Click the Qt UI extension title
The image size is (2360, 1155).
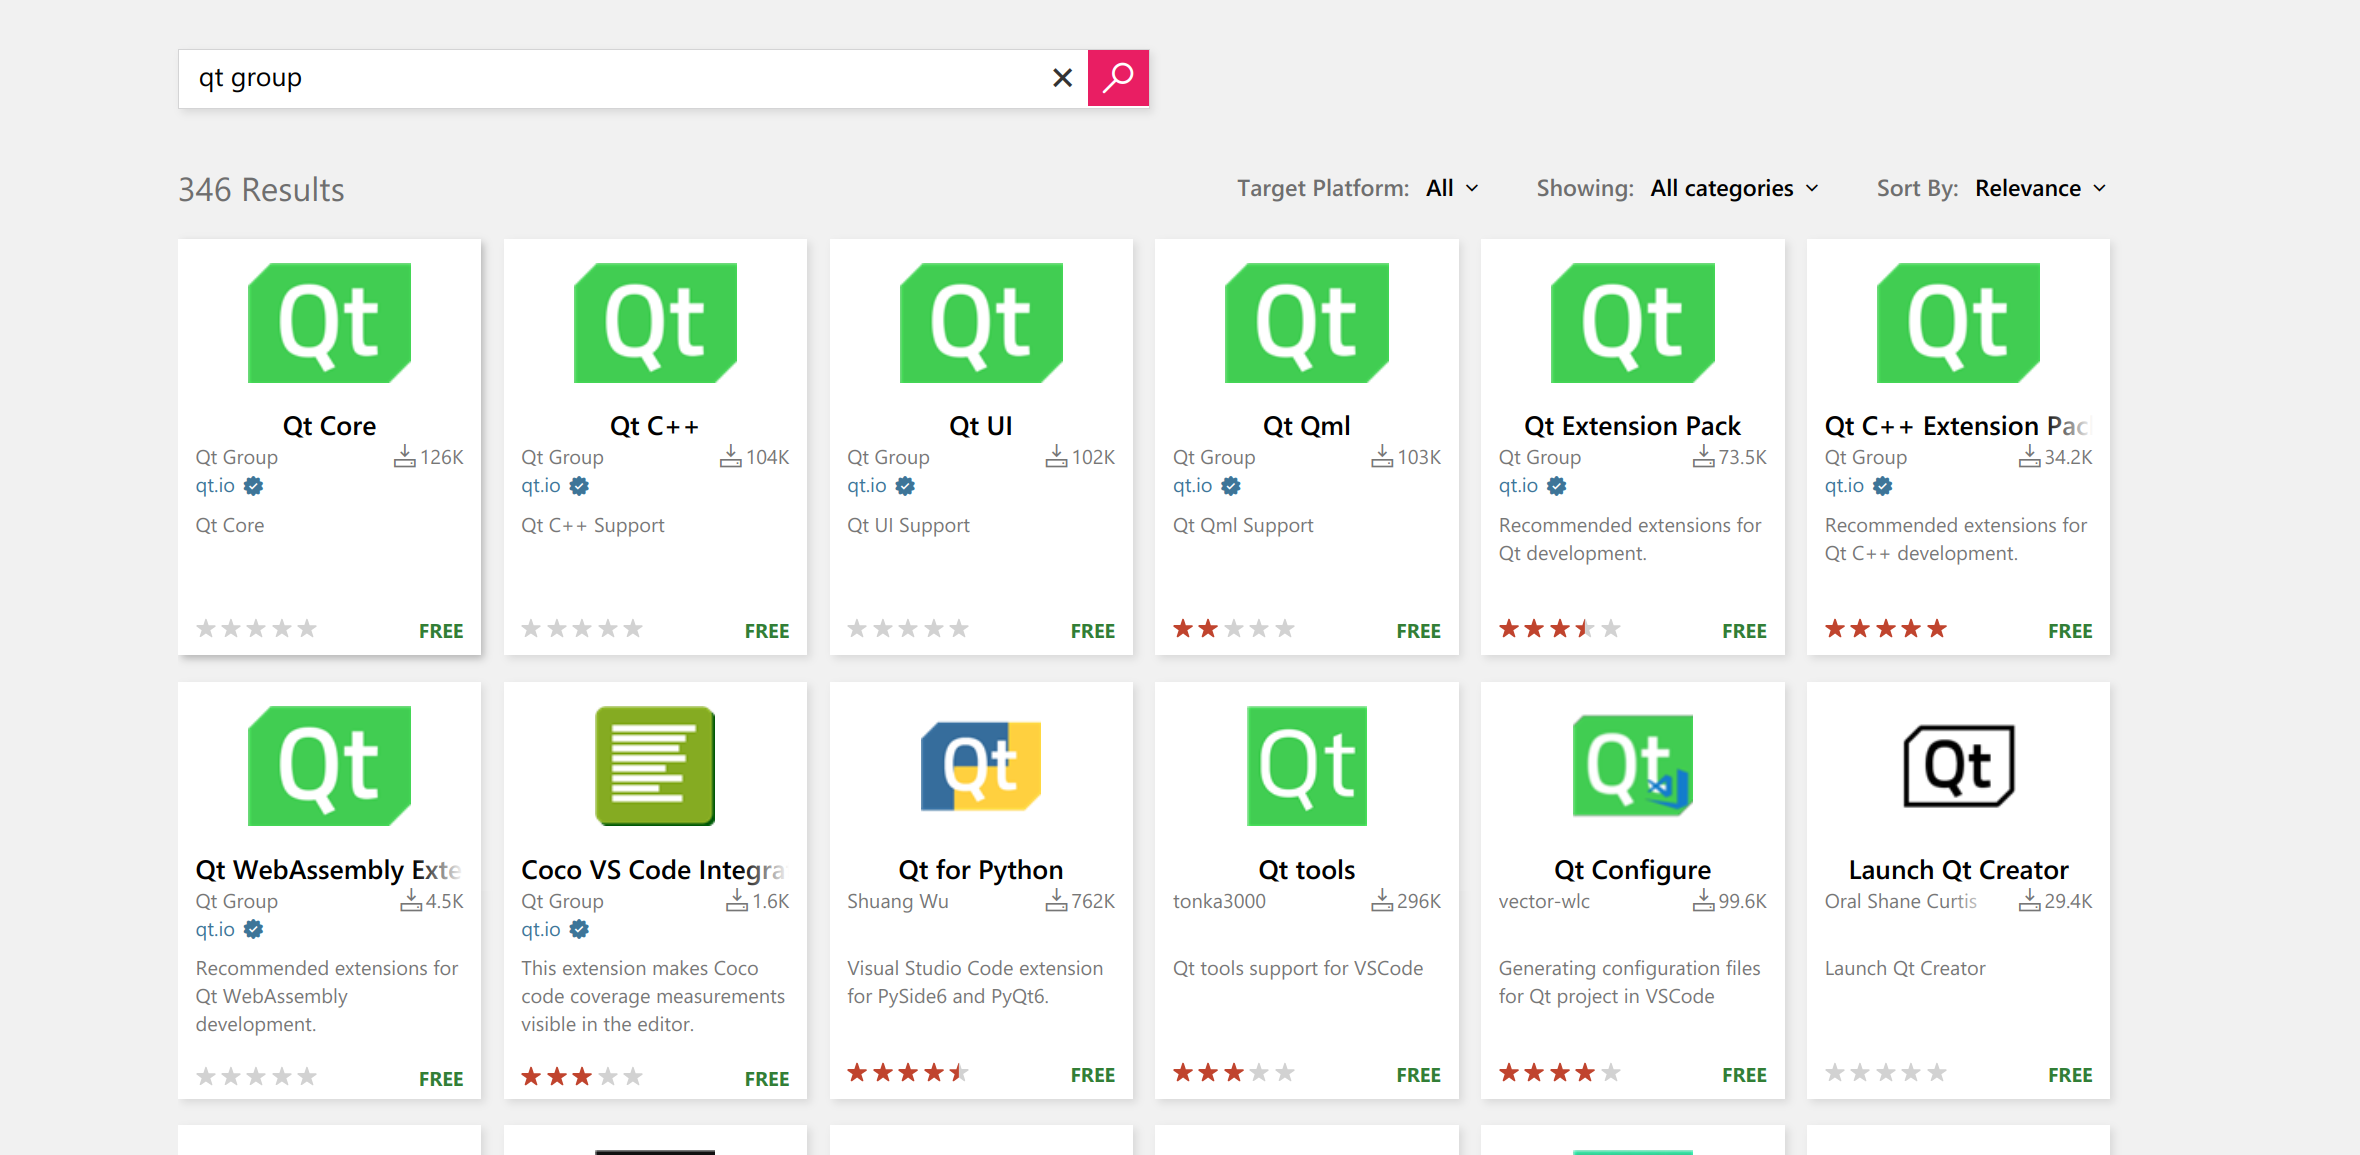click(980, 426)
